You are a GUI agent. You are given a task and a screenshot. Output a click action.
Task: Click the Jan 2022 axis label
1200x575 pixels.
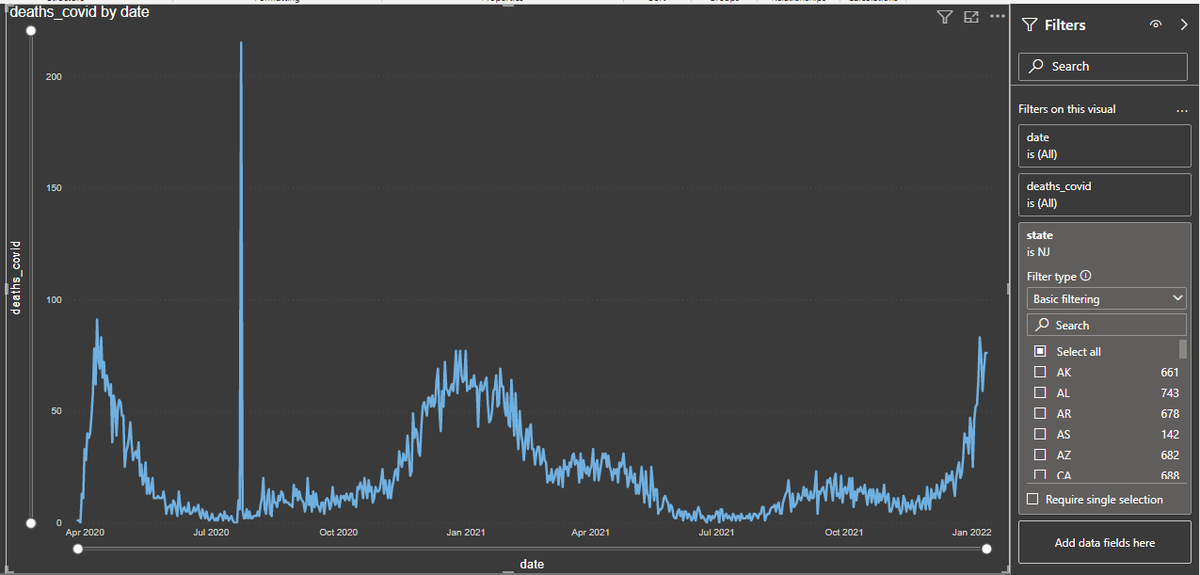[x=973, y=532]
